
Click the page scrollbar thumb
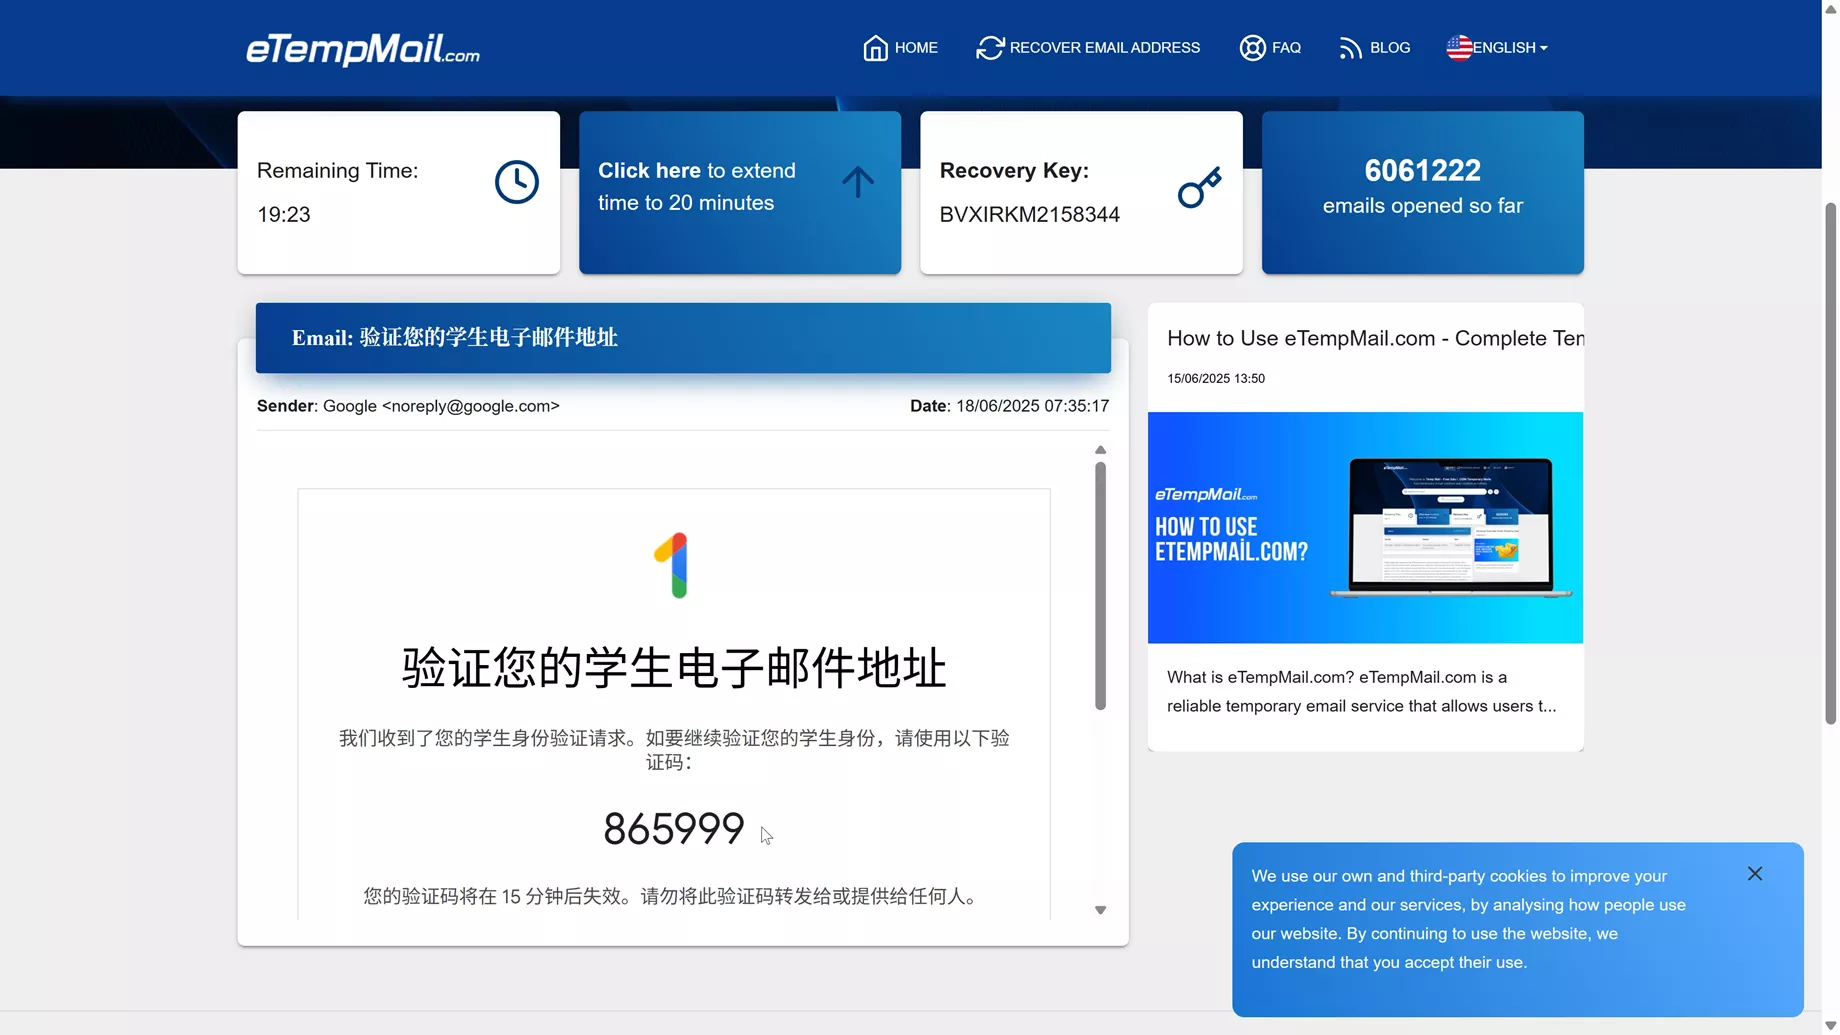coord(1830,460)
